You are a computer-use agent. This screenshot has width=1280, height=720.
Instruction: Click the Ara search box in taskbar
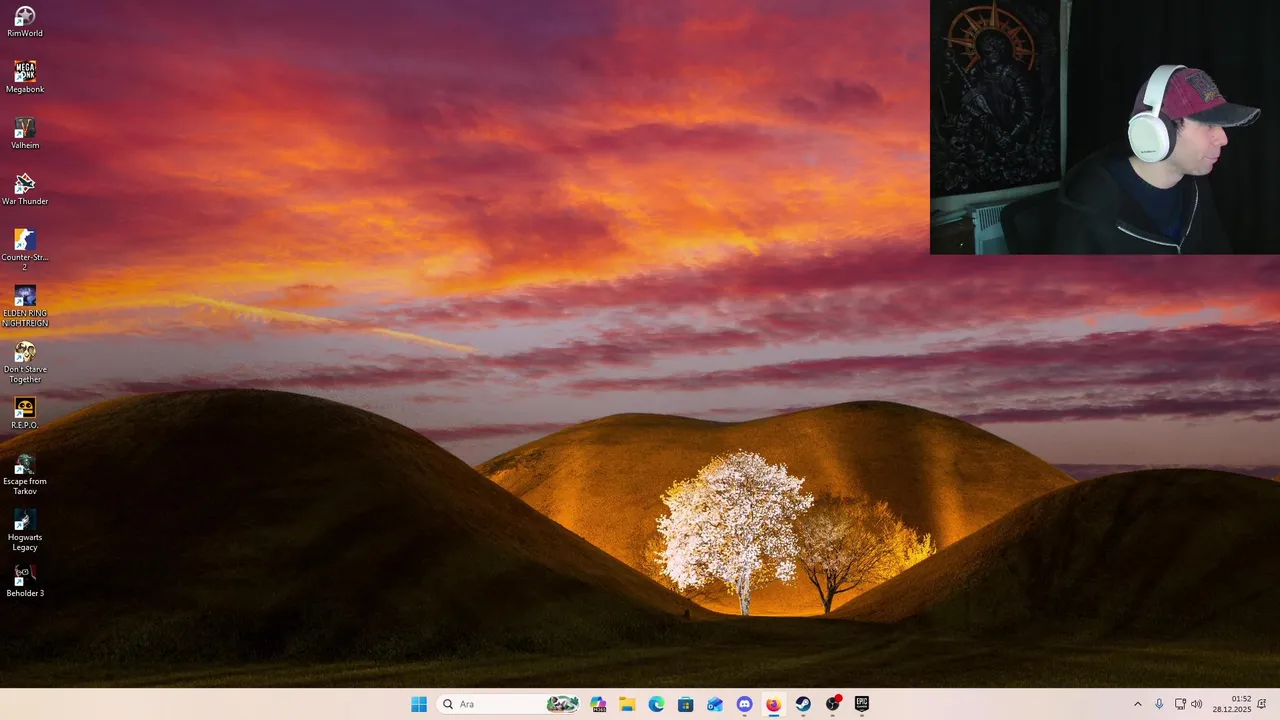coord(509,704)
